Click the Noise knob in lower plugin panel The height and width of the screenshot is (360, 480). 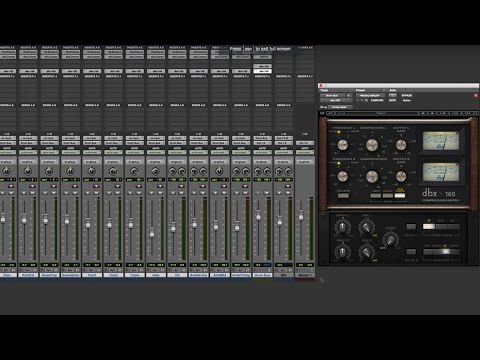coord(390,239)
